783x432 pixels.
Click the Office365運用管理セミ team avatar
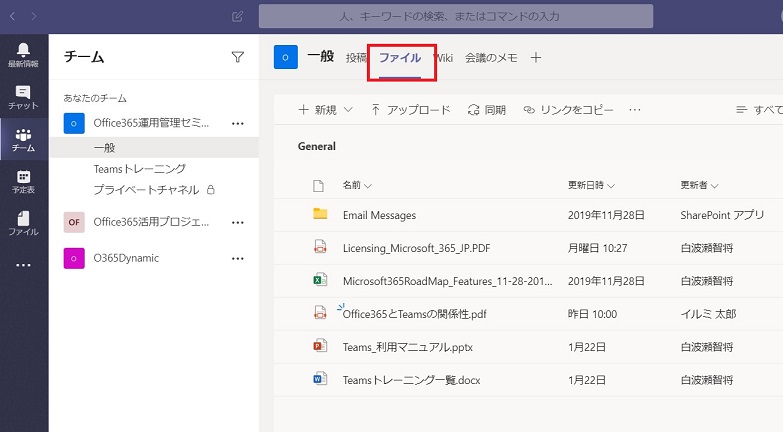click(x=74, y=123)
